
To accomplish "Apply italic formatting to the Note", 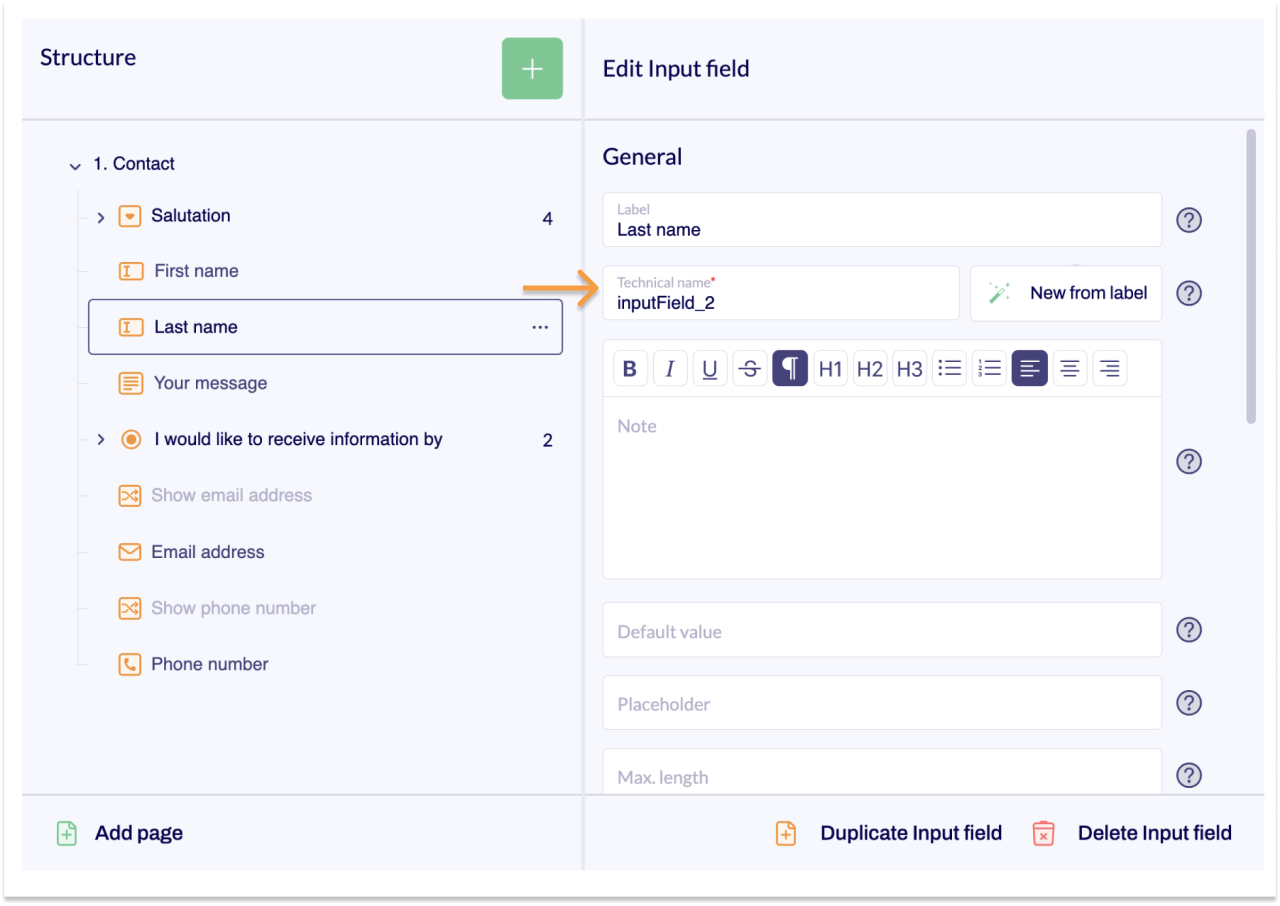I will 670,368.
